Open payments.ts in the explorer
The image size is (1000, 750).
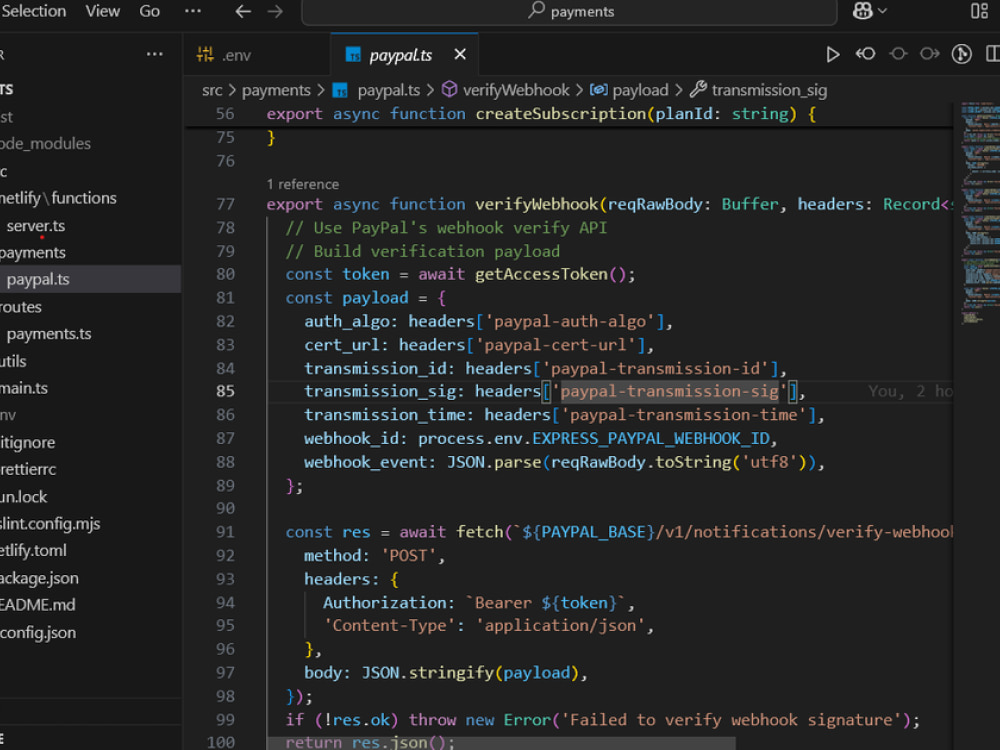48,334
